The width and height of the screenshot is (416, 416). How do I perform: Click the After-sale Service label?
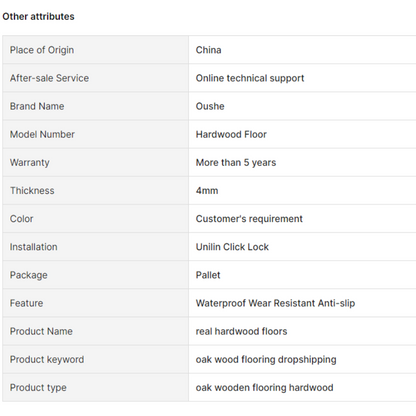[49, 78]
